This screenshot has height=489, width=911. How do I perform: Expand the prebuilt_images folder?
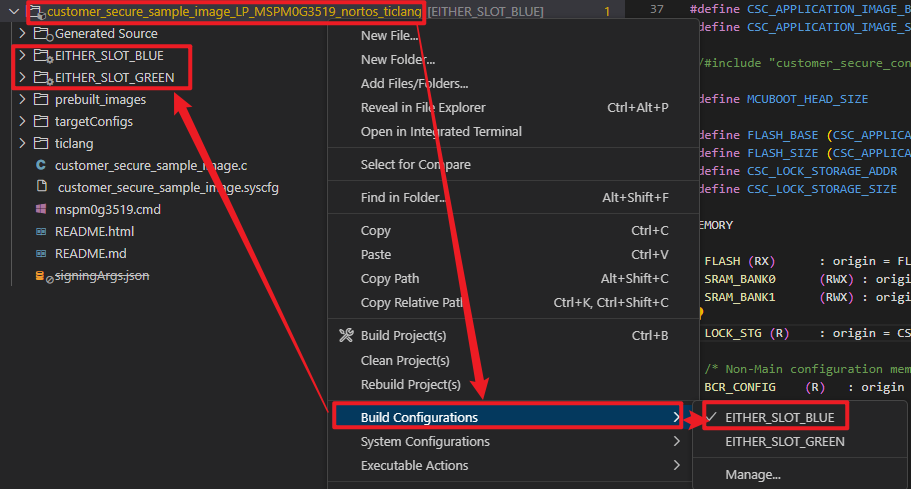[22, 100]
